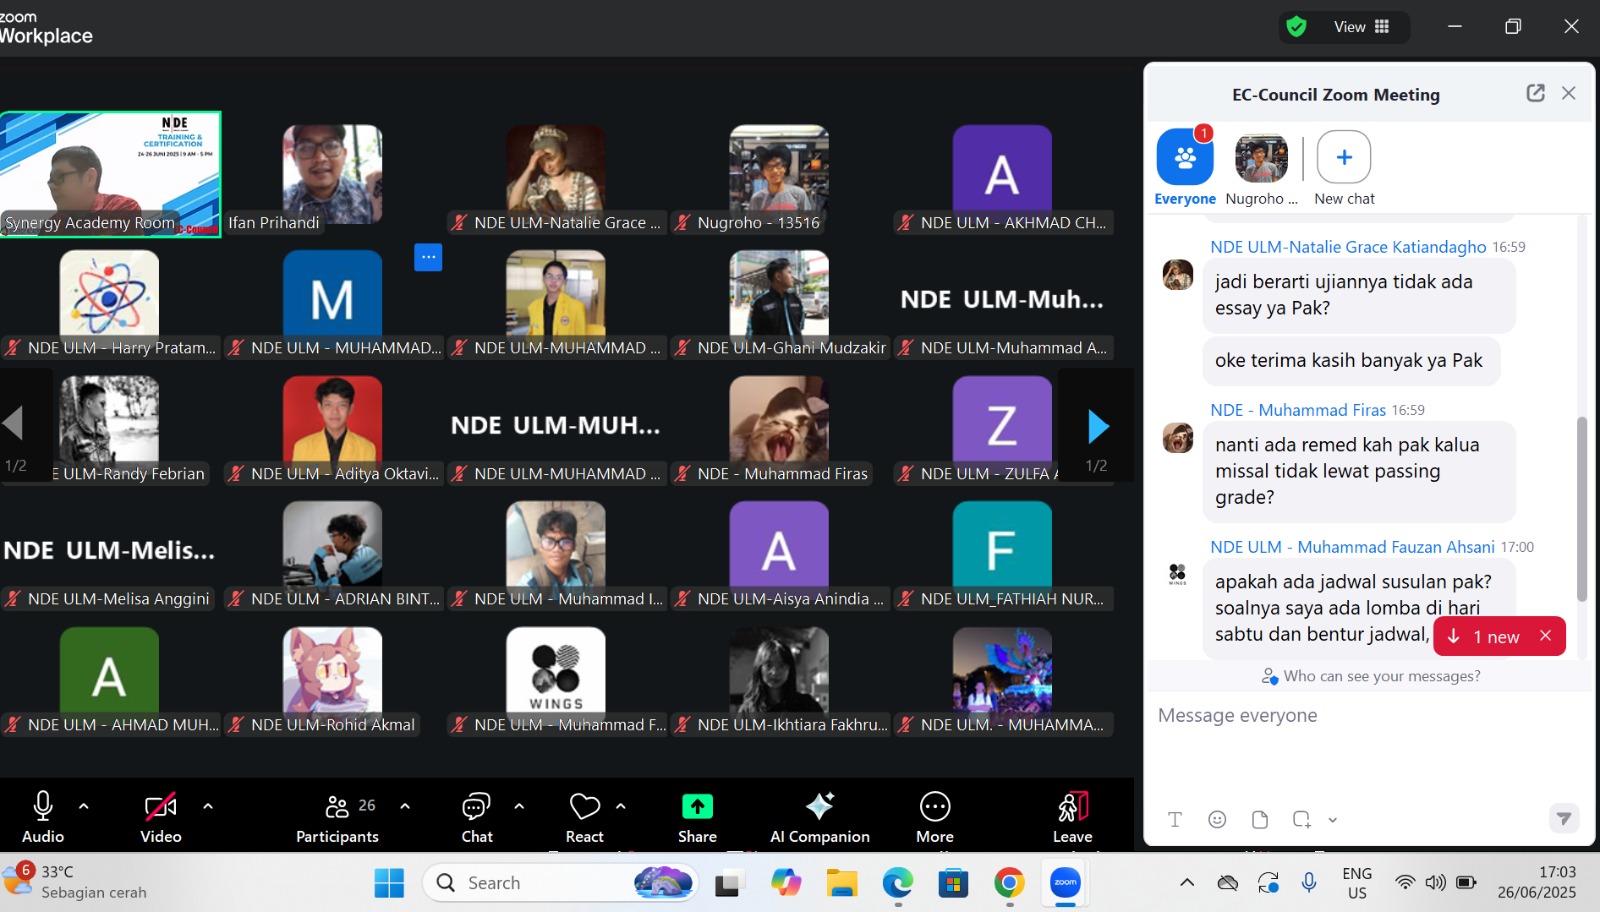Turn on camera with Video button
1600x912 pixels.
(160, 806)
